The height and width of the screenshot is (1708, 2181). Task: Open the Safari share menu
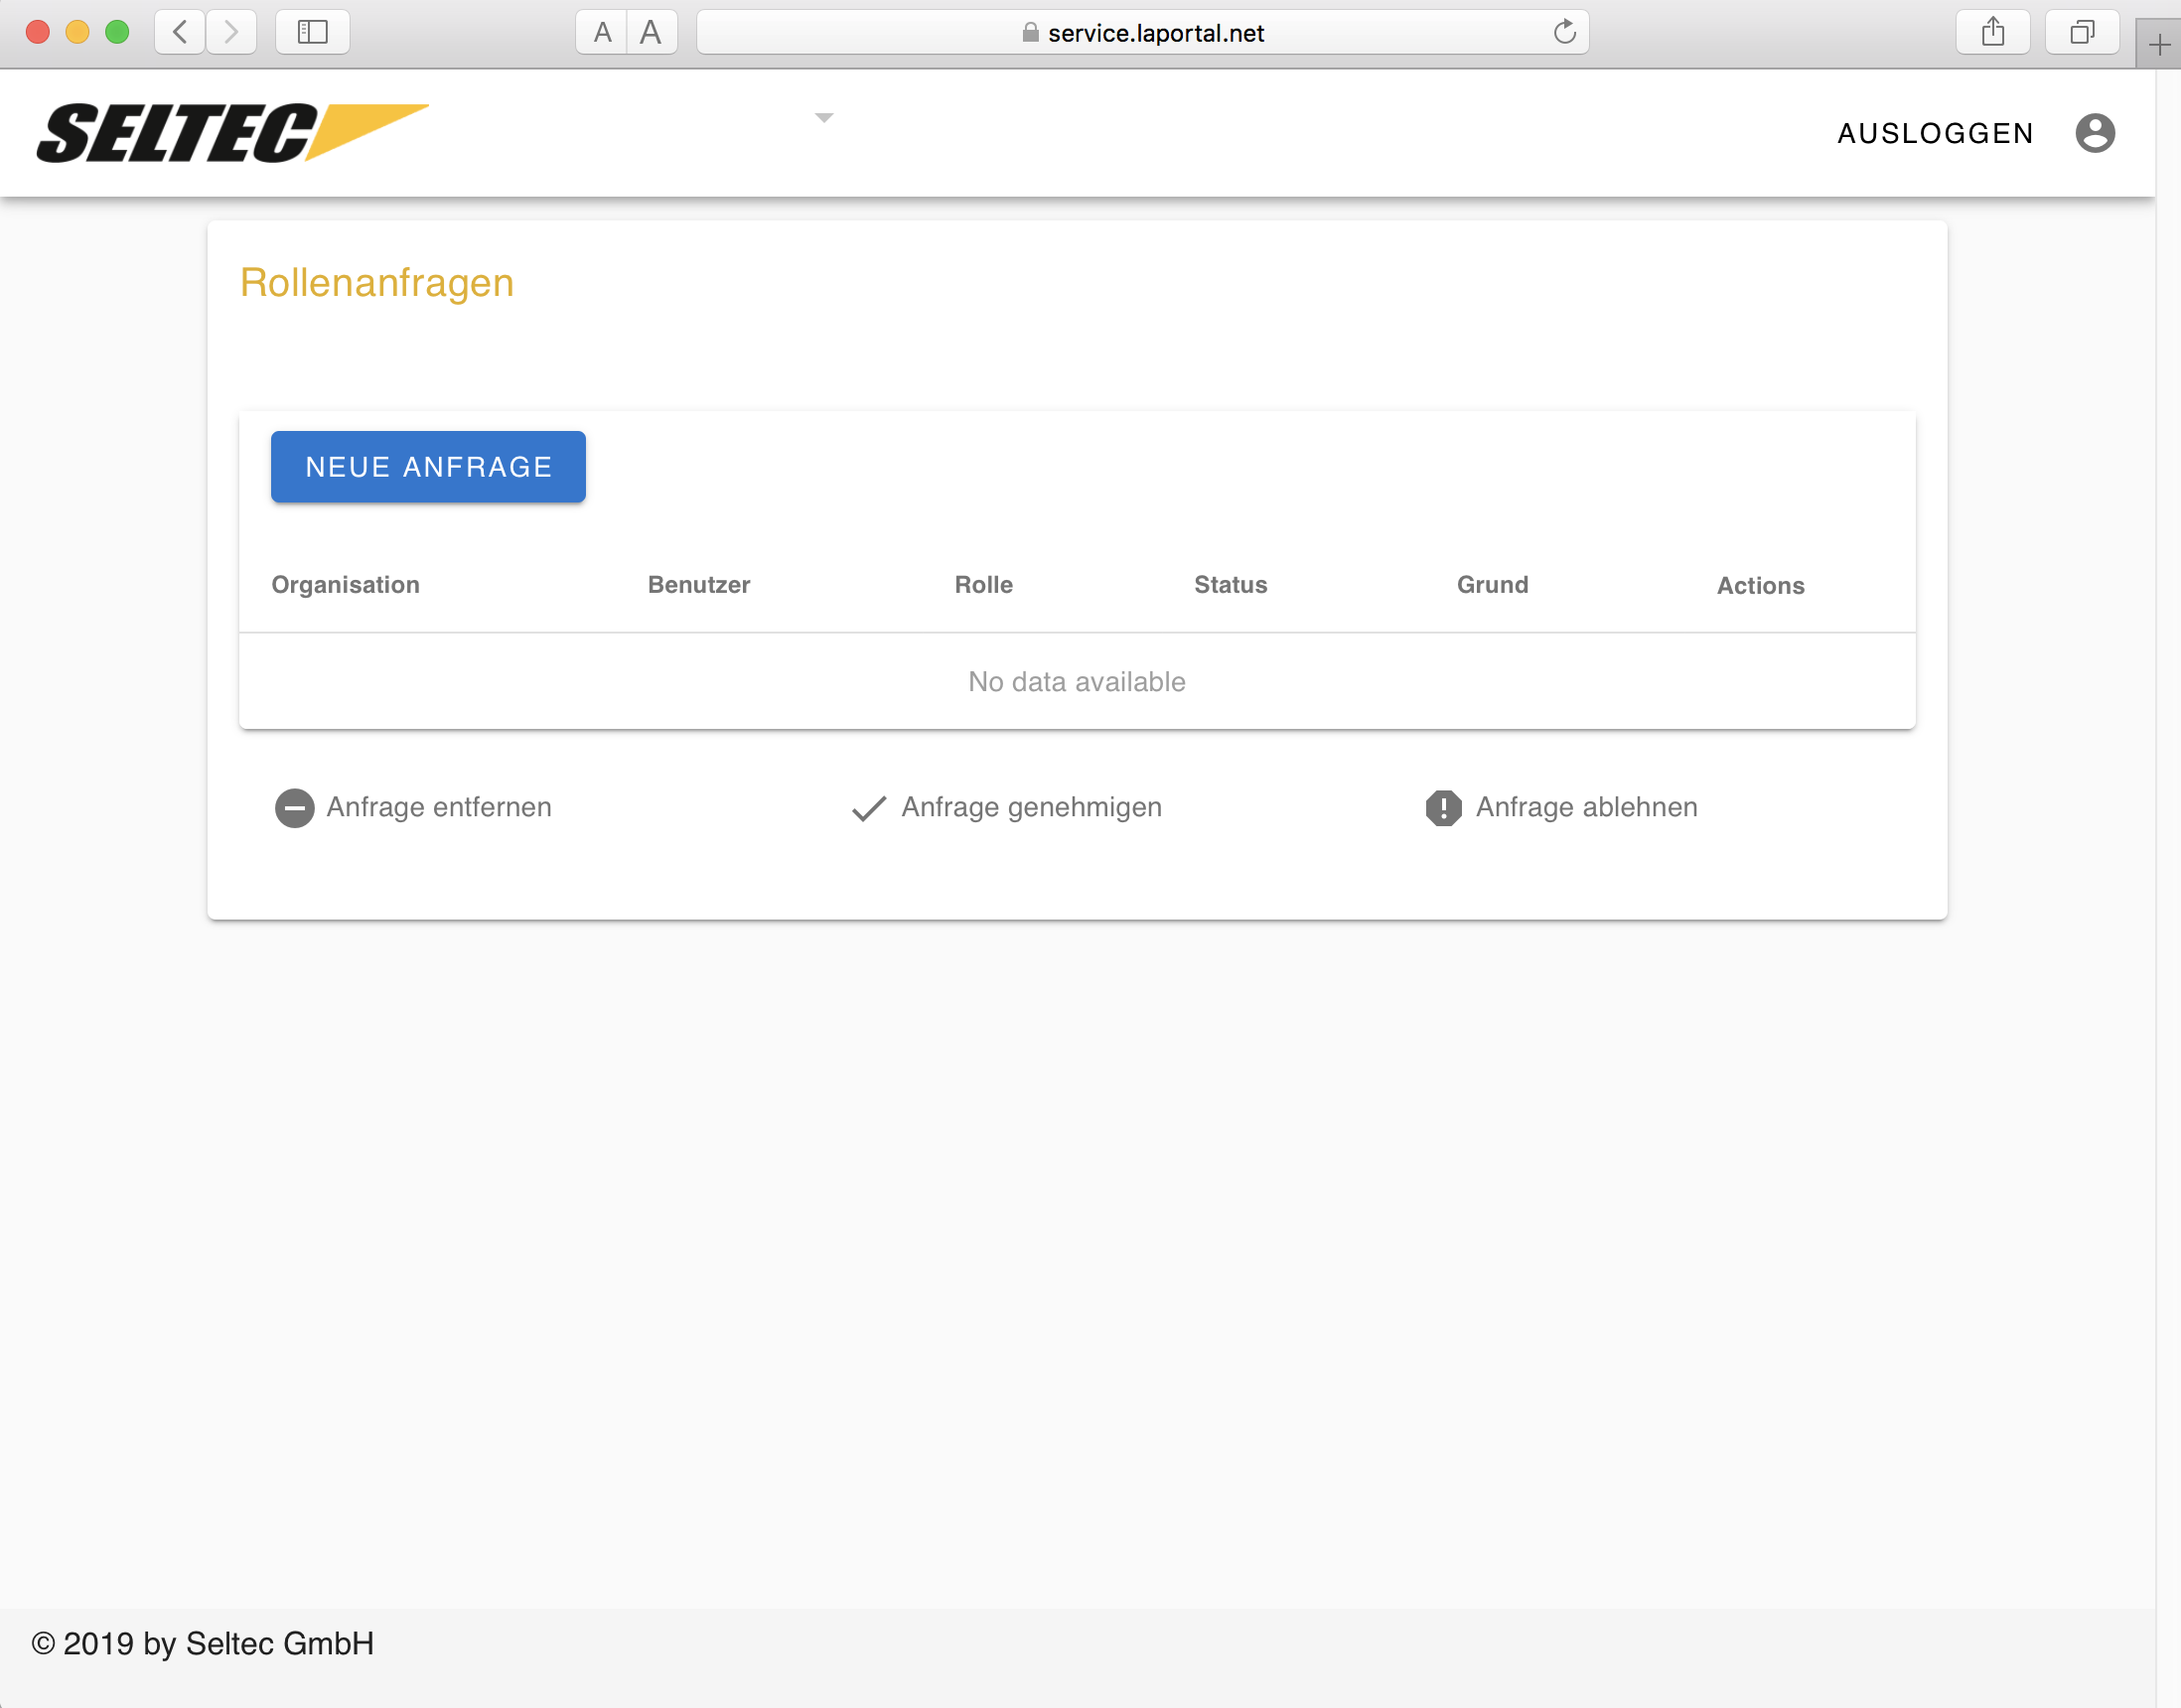pyautogui.click(x=1993, y=32)
